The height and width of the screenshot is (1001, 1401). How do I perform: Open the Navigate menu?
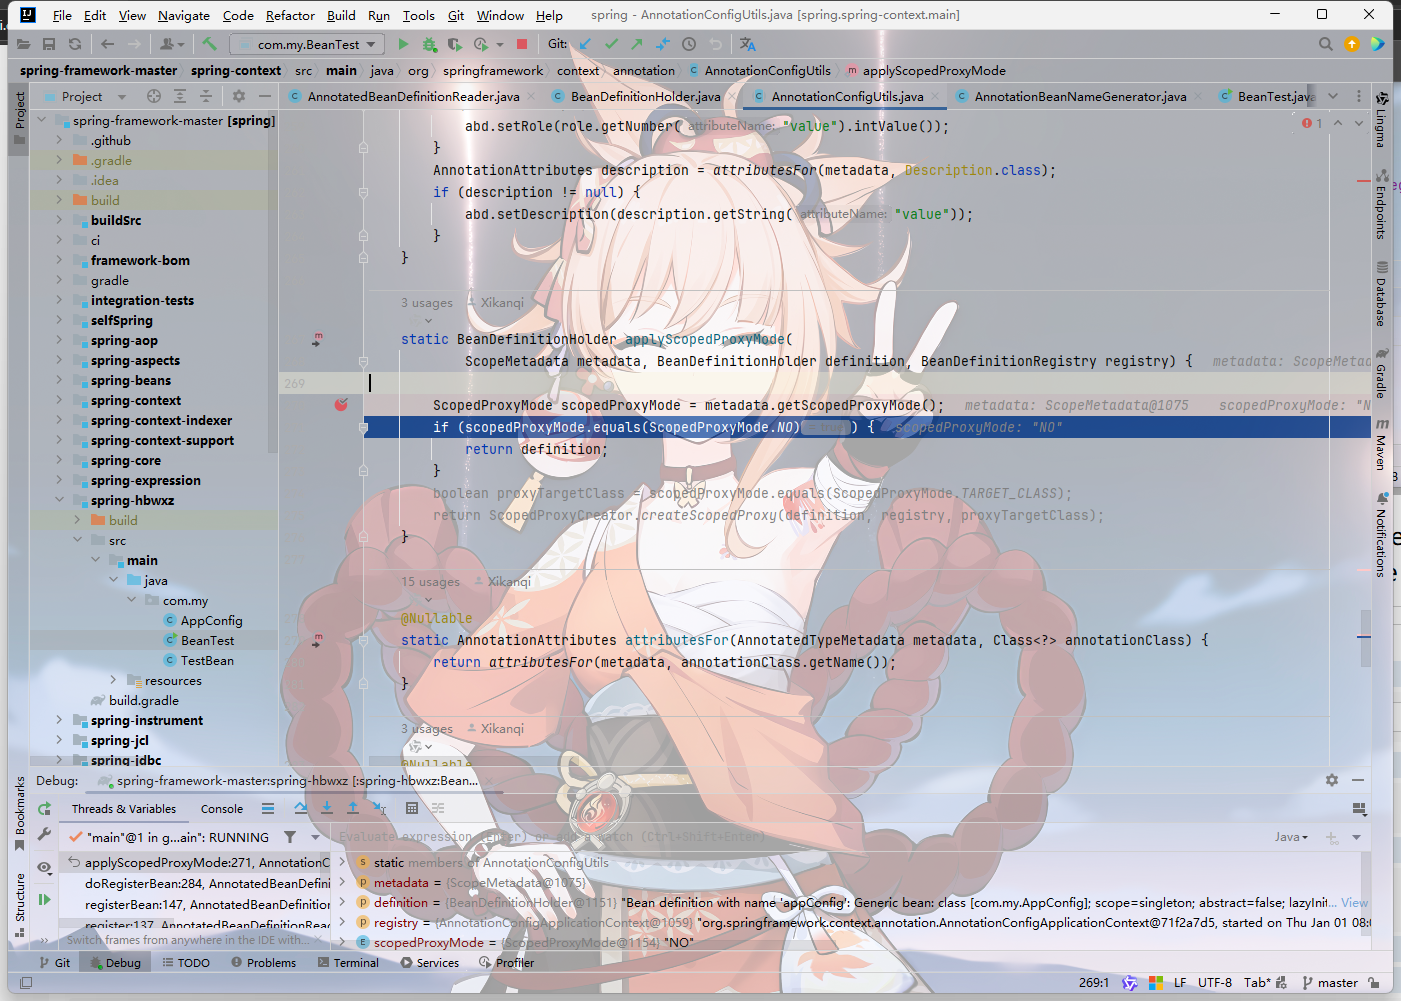(x=184, y=15)
